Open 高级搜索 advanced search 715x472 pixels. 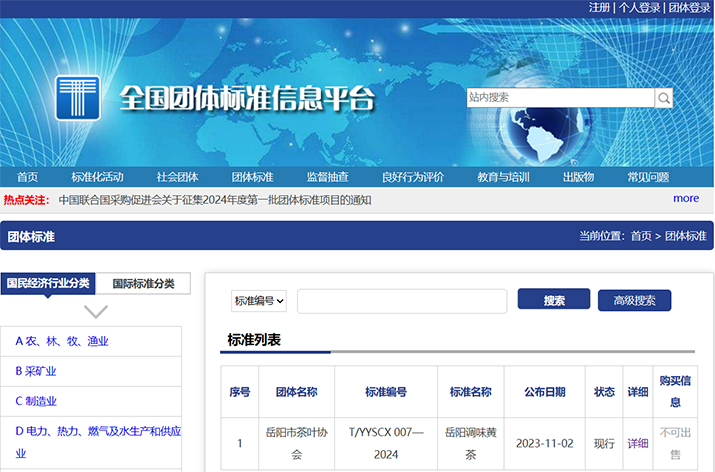(634, 300)
